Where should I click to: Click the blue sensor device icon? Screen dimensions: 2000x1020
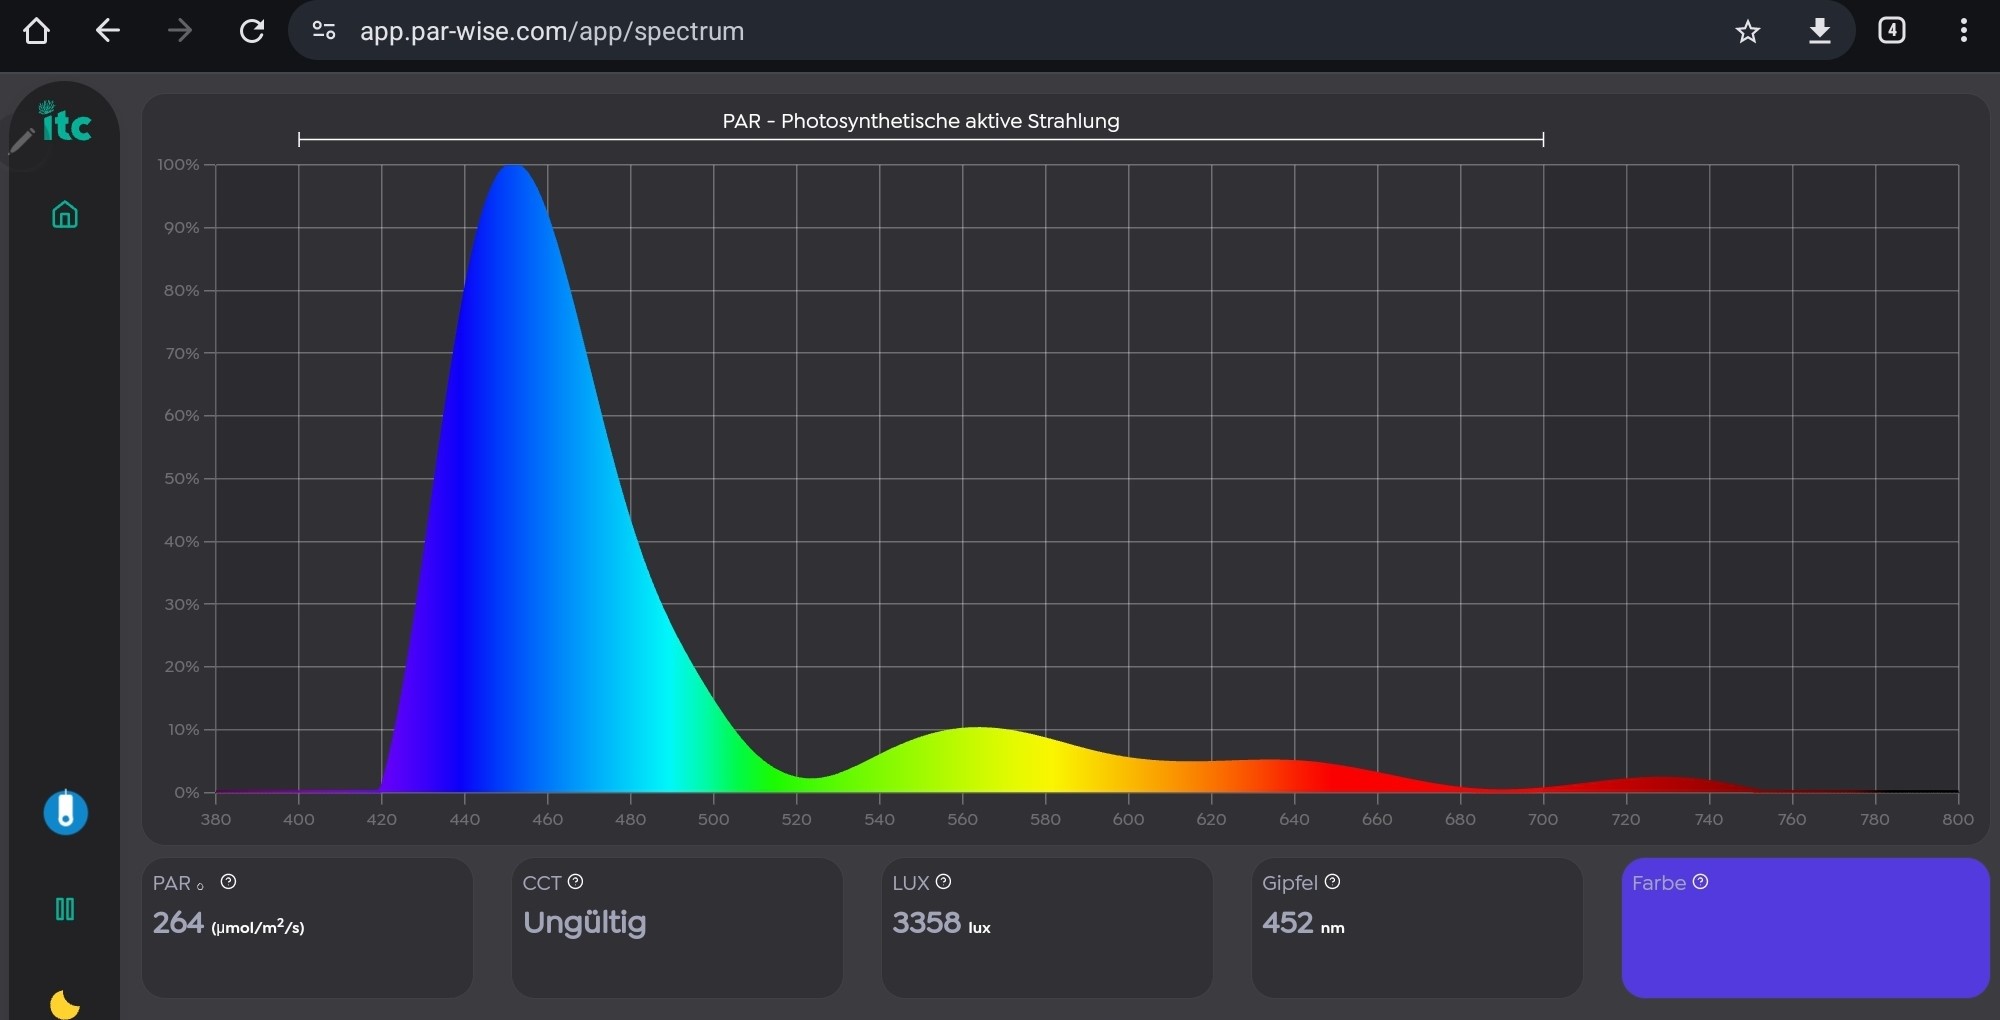[65, 812]
